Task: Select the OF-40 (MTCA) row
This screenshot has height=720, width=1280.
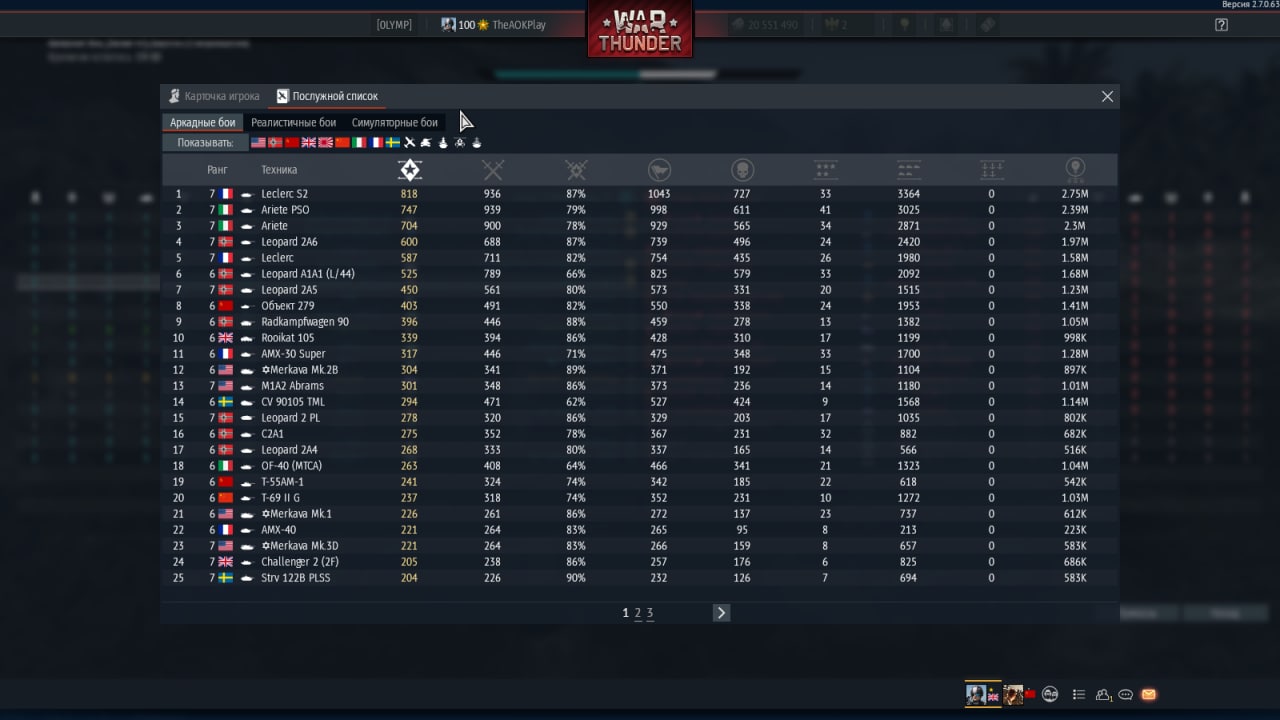Action: (639, 466)
